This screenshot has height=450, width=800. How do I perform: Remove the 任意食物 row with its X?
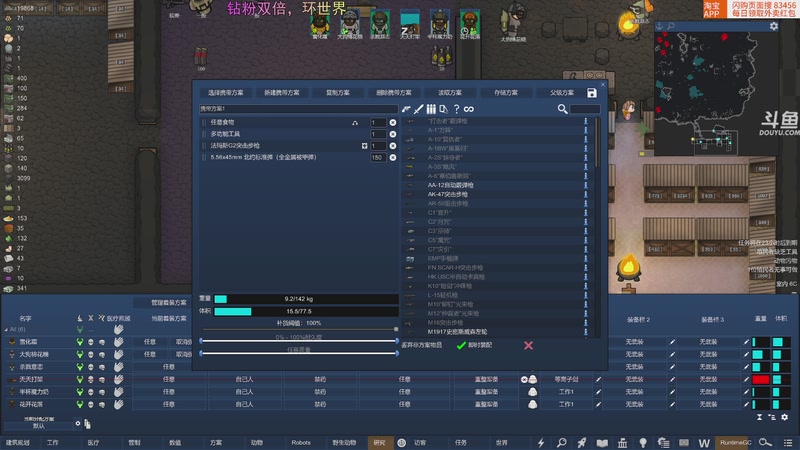tap(393, 122)
